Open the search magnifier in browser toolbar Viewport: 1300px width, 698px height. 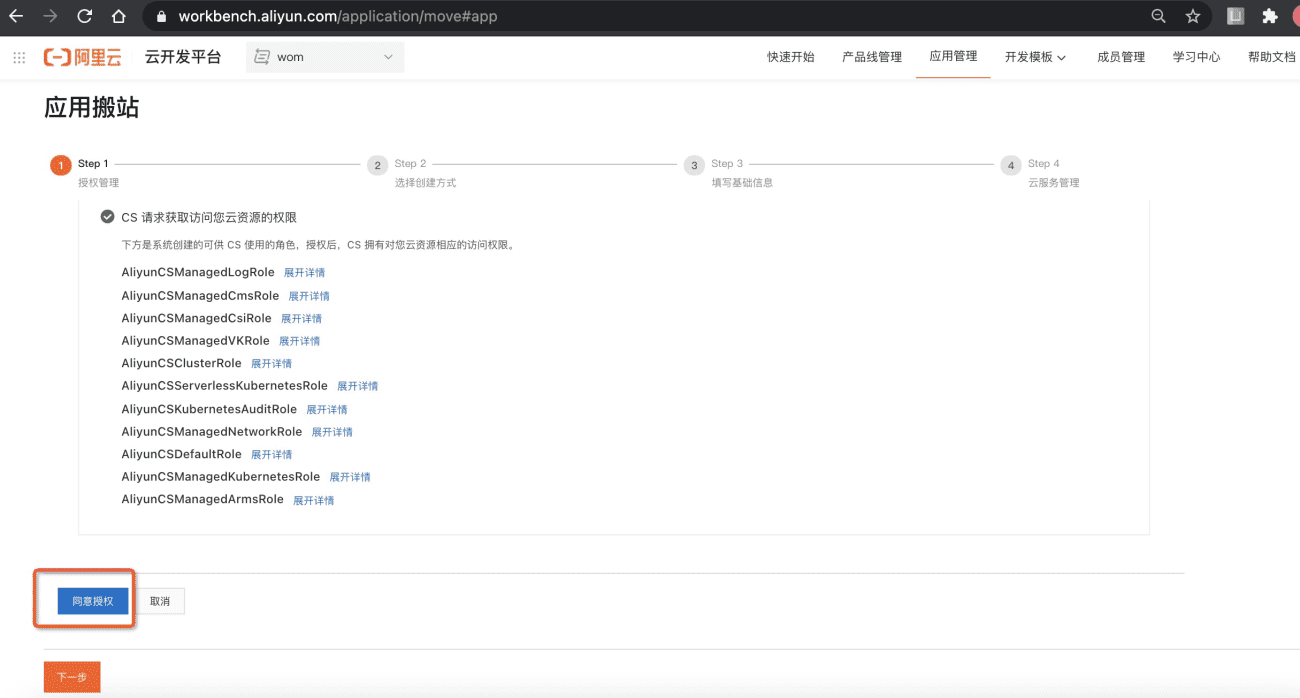[x=1158, y=16]
